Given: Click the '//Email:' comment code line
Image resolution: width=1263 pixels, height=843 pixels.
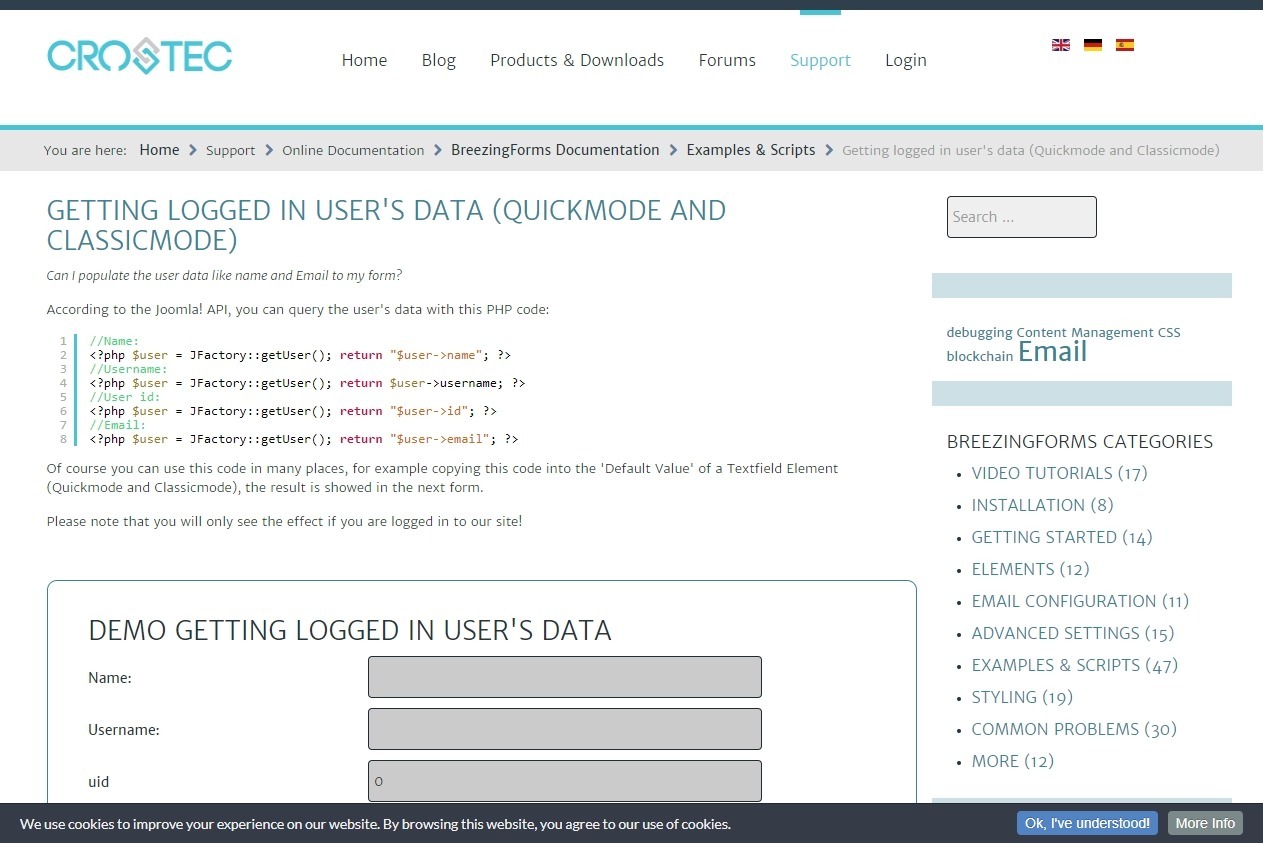Looking at the screenshot, I should click(x=117, y=425).
